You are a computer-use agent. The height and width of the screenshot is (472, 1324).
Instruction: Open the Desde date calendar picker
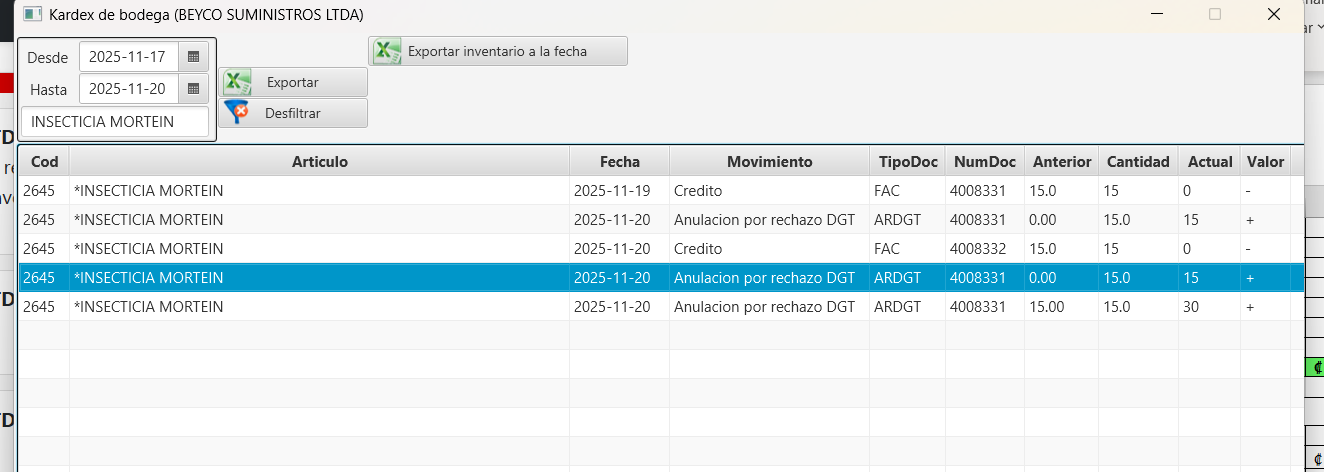[x=194, y=57]
